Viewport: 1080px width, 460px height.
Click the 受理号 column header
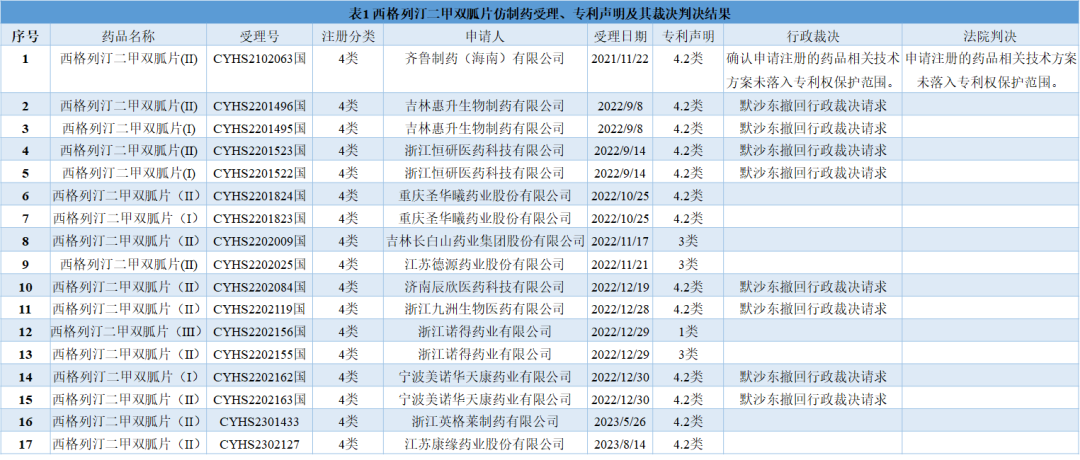259,36
